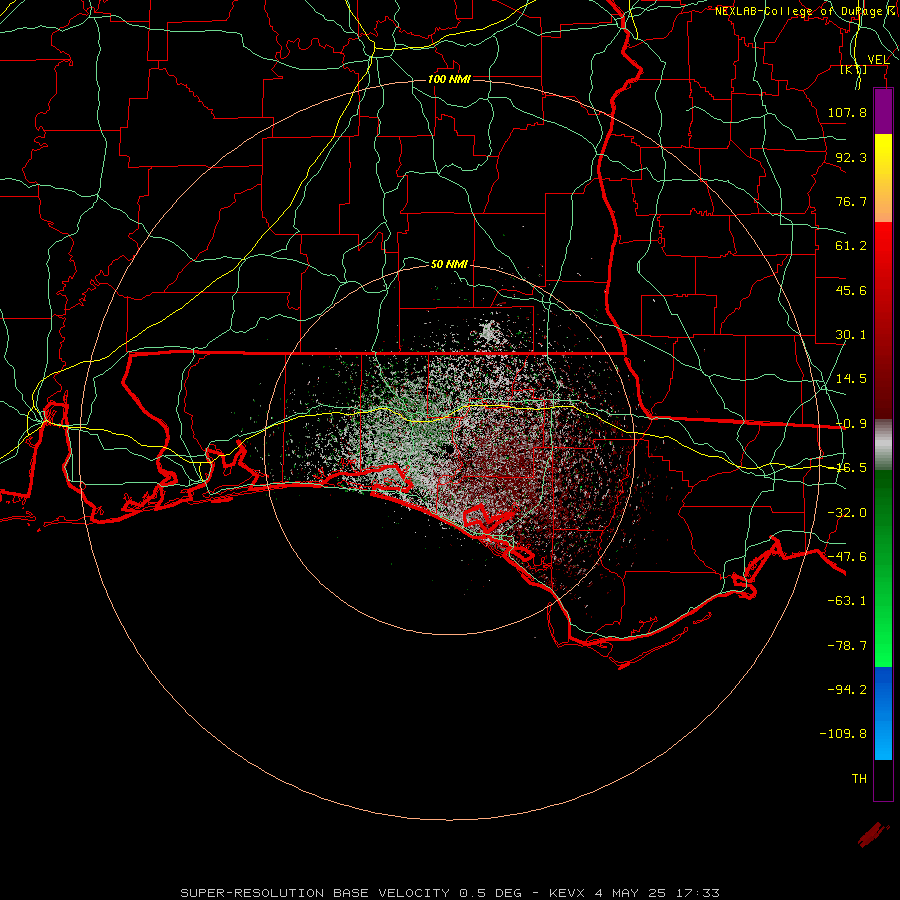This screenshot has width=900, height=900.
Task: Click the -0.9 velocity scale value
Action: 851,424
